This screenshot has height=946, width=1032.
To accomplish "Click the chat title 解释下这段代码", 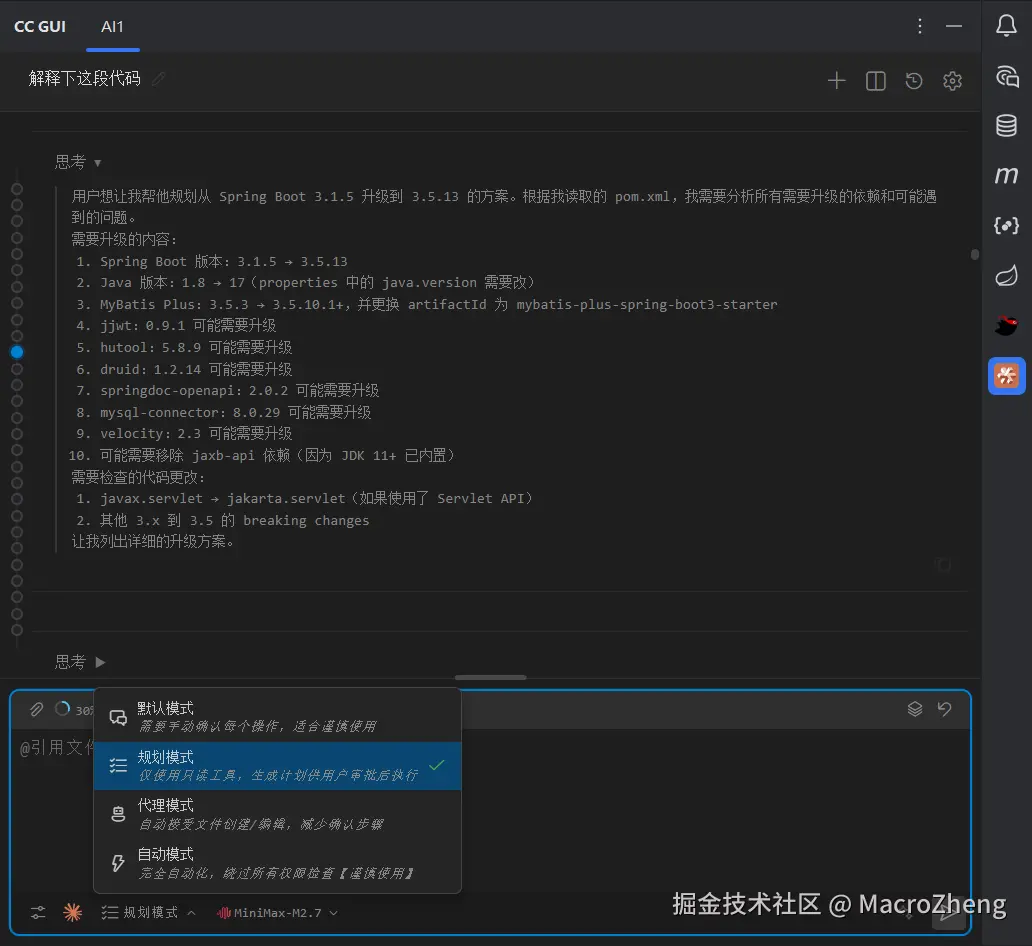I will point(85,78).
